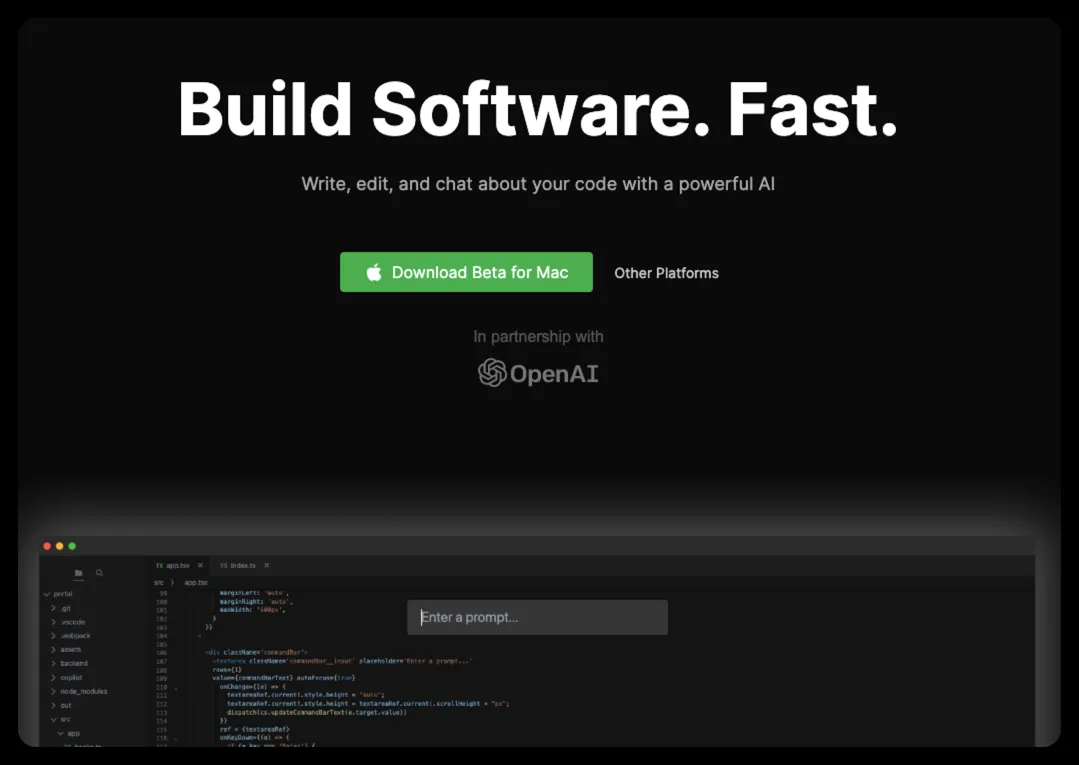This screenshot has width=1079, height=765.
Task: Expand the out folder
Action: (61, 705)
